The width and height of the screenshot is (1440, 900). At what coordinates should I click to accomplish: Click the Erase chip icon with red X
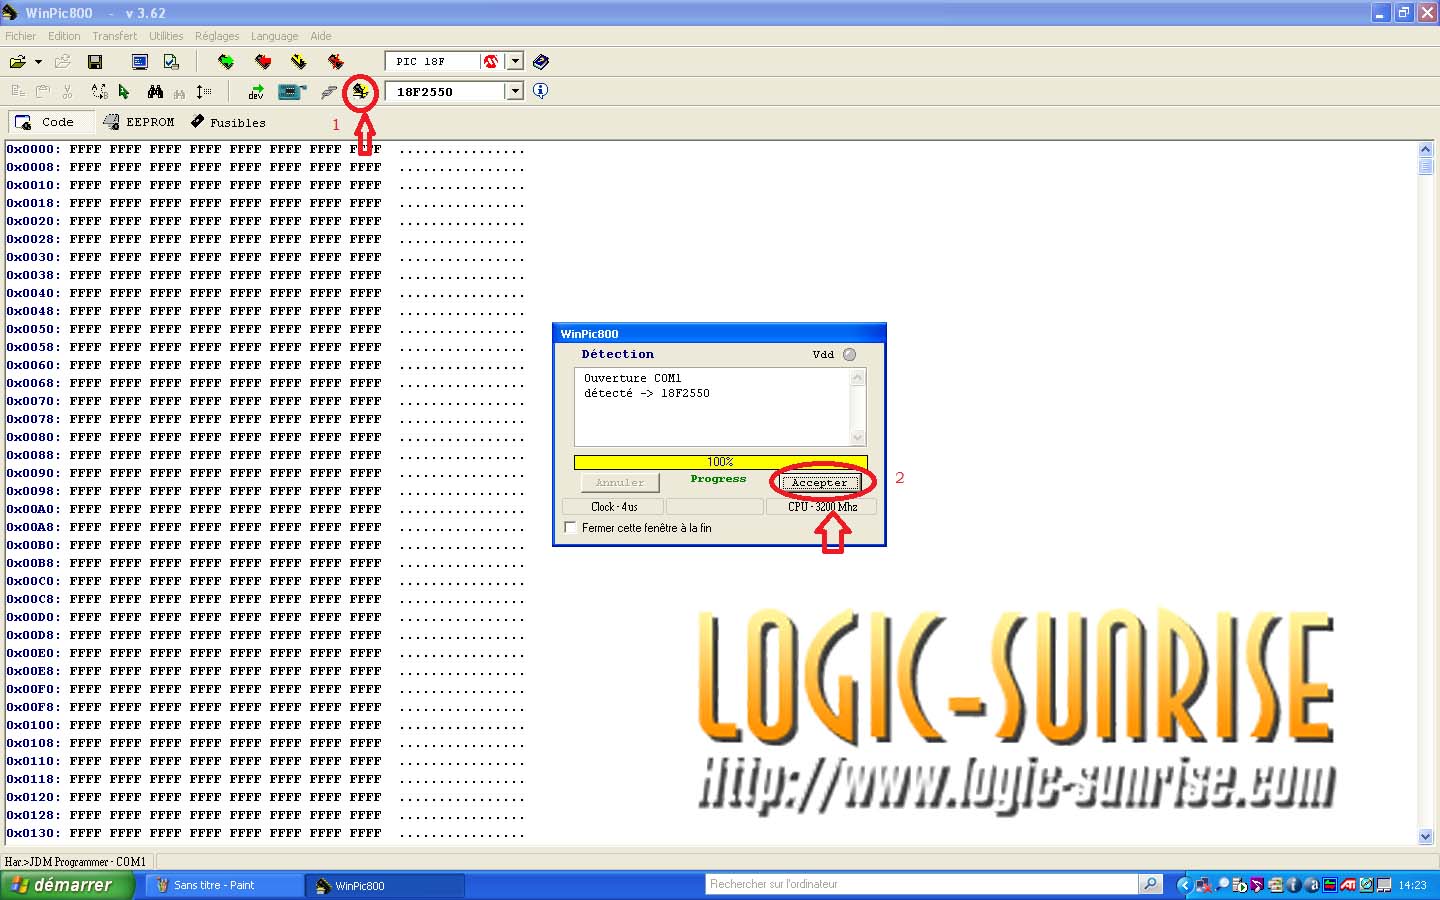pyautogui.click(x=335, y=62)
